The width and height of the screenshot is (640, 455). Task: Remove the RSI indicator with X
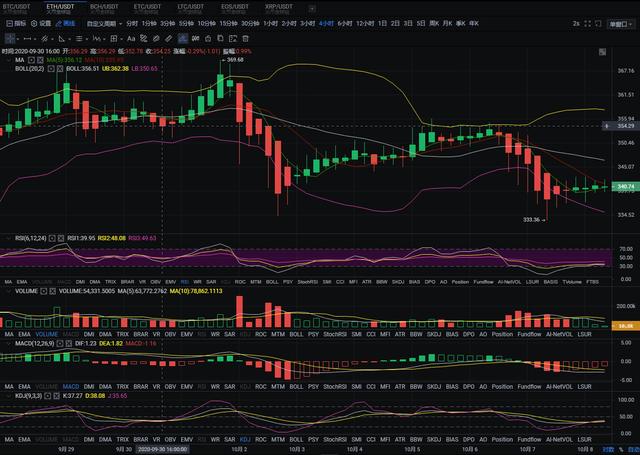click(61, 238)
